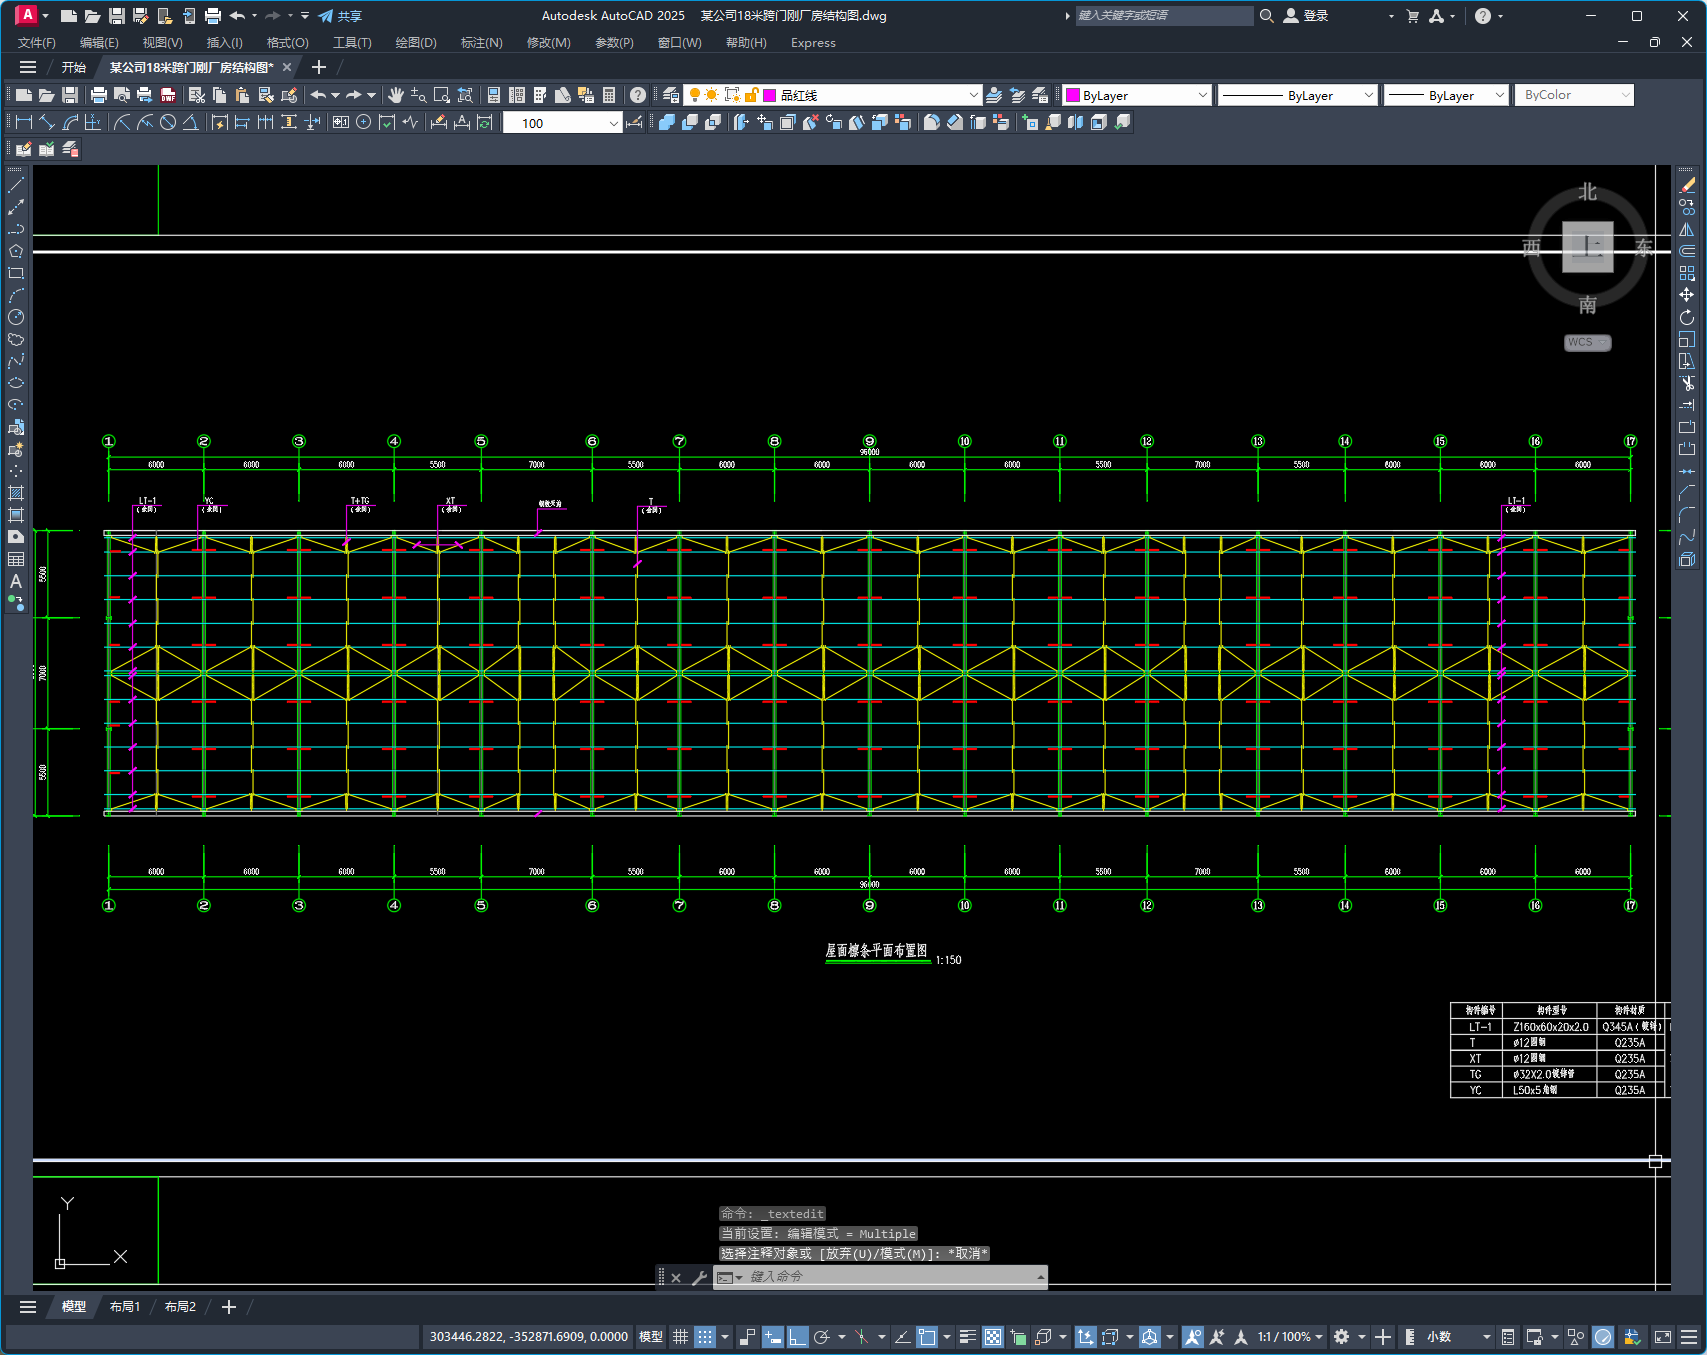Open the ByLayer color dropdown
This screenshot has height=1355, width=1707.
(x=1137, y=95)
